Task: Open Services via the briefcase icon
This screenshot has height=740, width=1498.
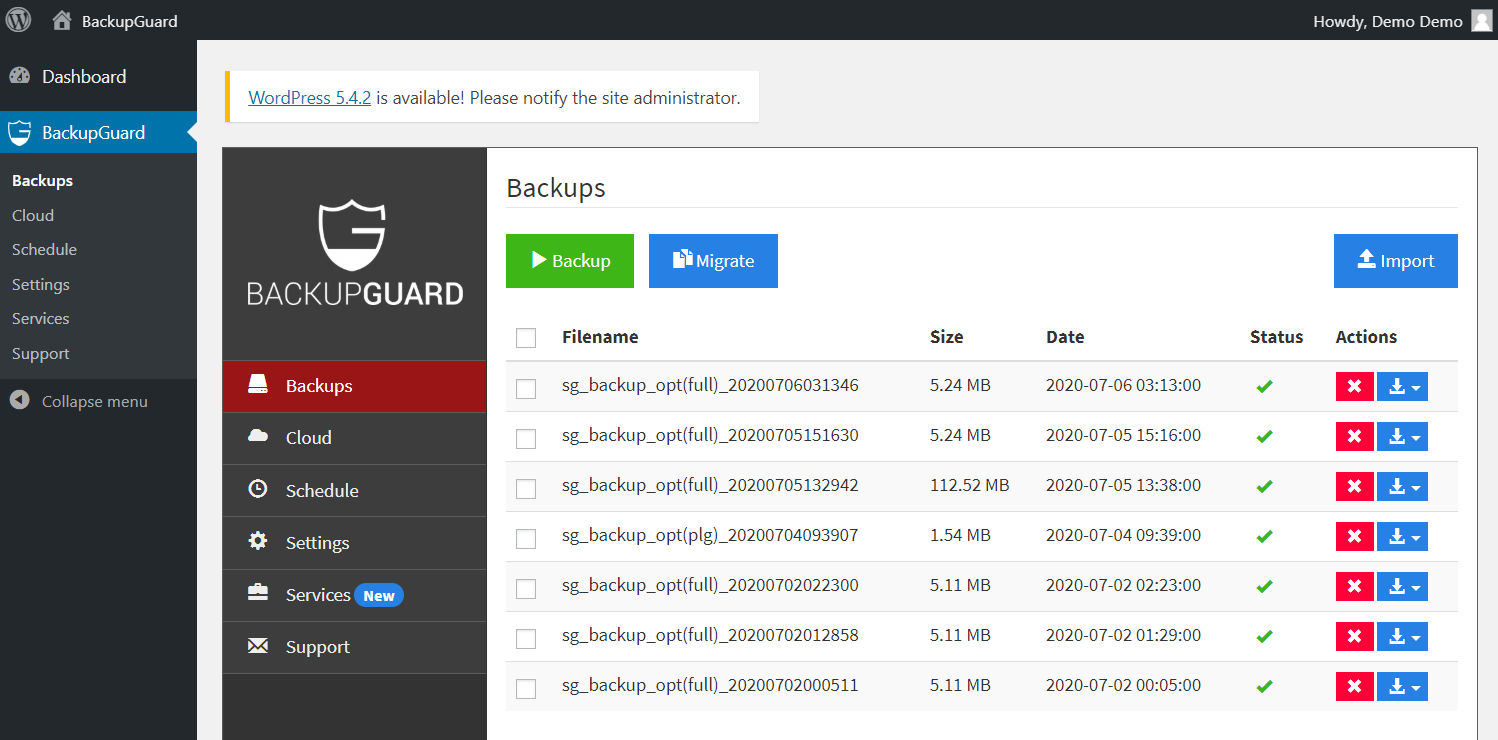Action: [259, 594]
